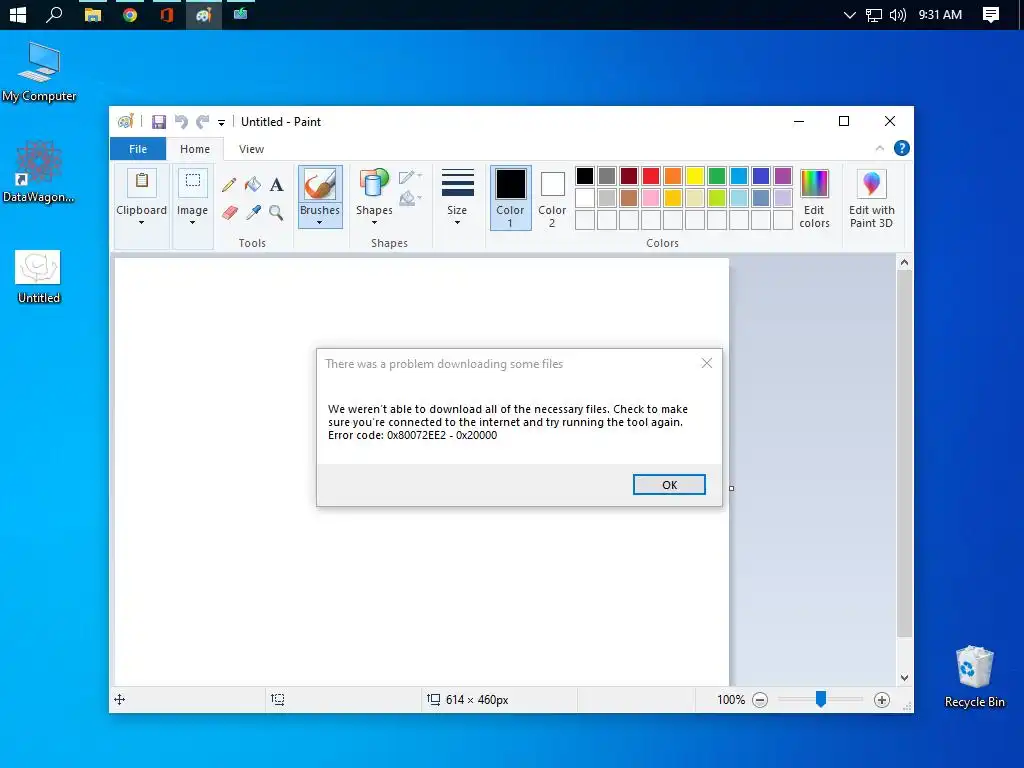
Task: Click Edit colors rainbow icon
Action: (x=814, y=184)
